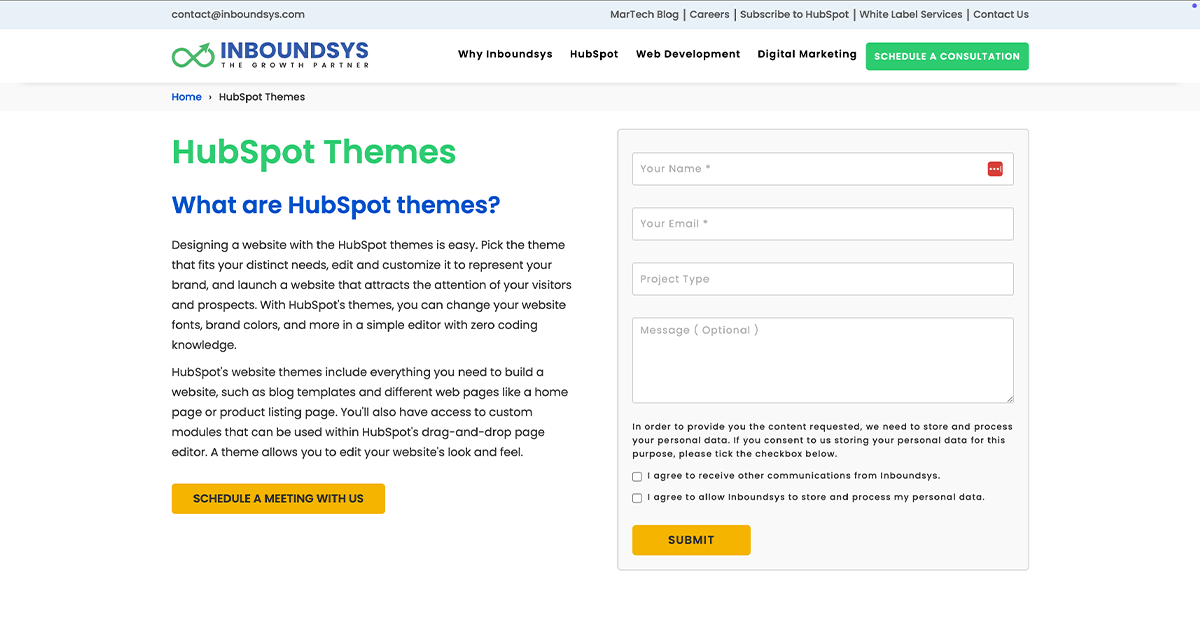Image resolution: width=1200 pixels, height=630 pixels.
Task: Open the MarTech Blog
Action: [644, 14]
